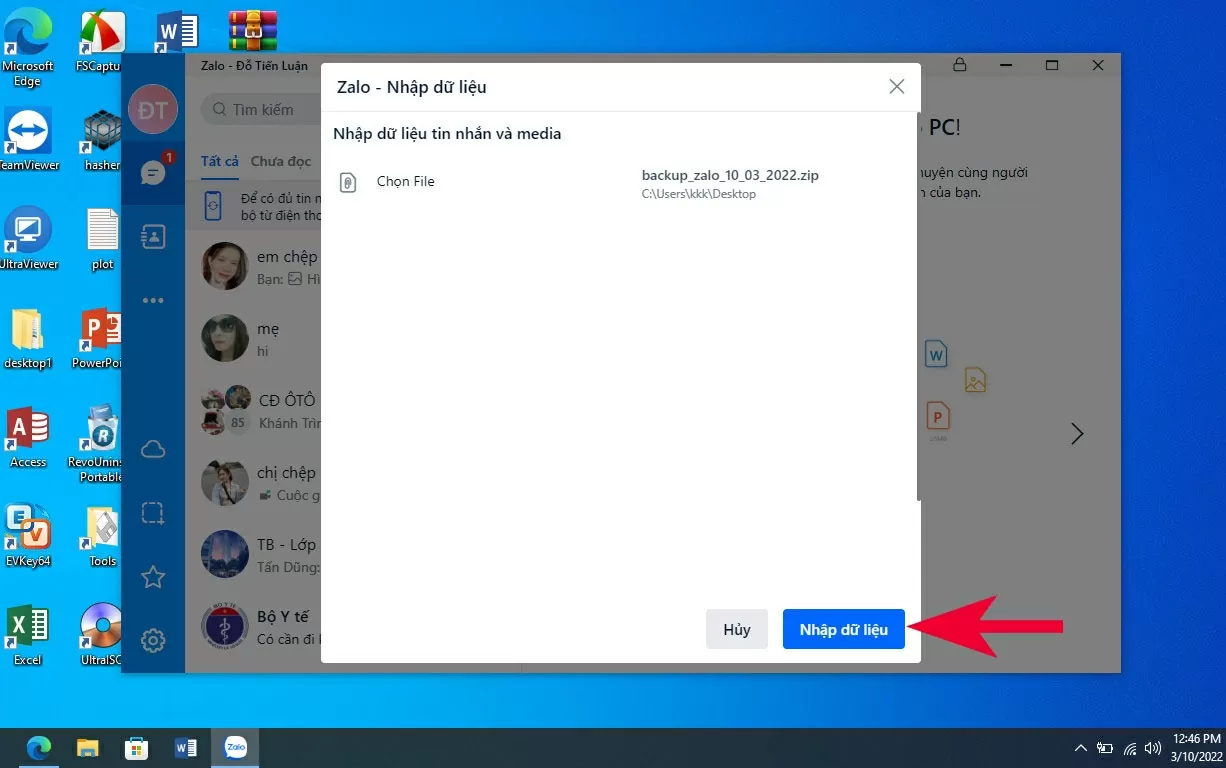The height and width of the screenshot is (768, 1226).
Task: Click the Nhập dữ liệu button
Action: click(x=843, y=630)
